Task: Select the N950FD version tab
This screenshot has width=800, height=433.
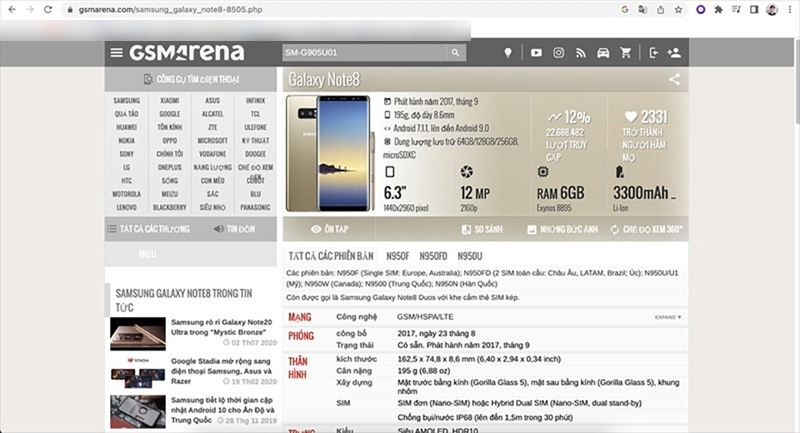Action: point(433,256)
